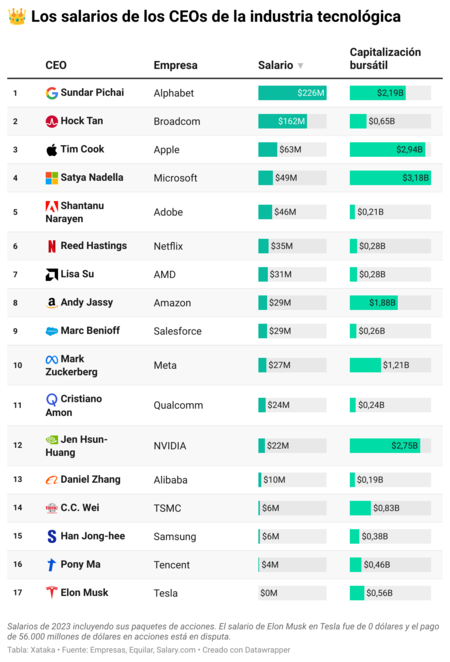
Task: Click the Samsung logo next to Han Jong-hee
Action: (52, 536)
